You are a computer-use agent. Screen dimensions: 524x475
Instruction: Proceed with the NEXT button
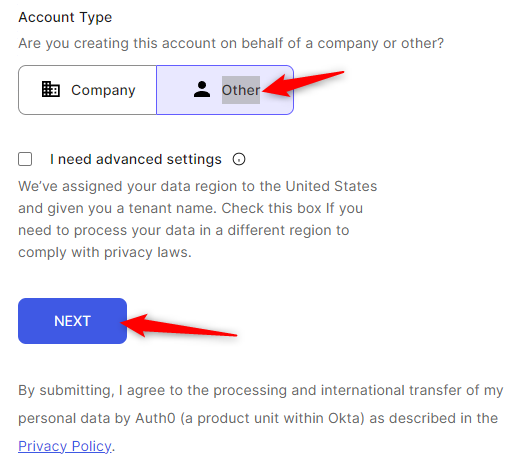coord(73,321)
